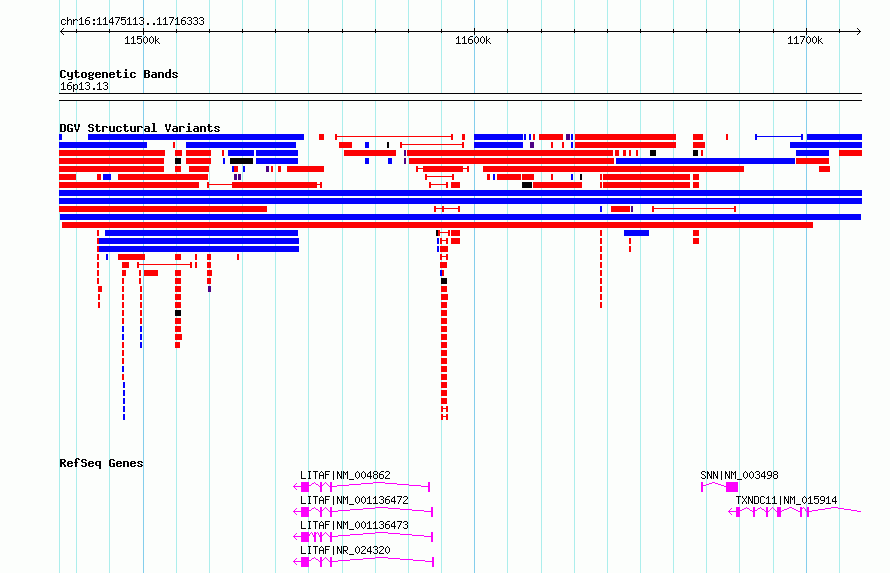Open the TXNDC11|NM_015914 gene label
Screen dimensions: 890x573
[786, 500]
